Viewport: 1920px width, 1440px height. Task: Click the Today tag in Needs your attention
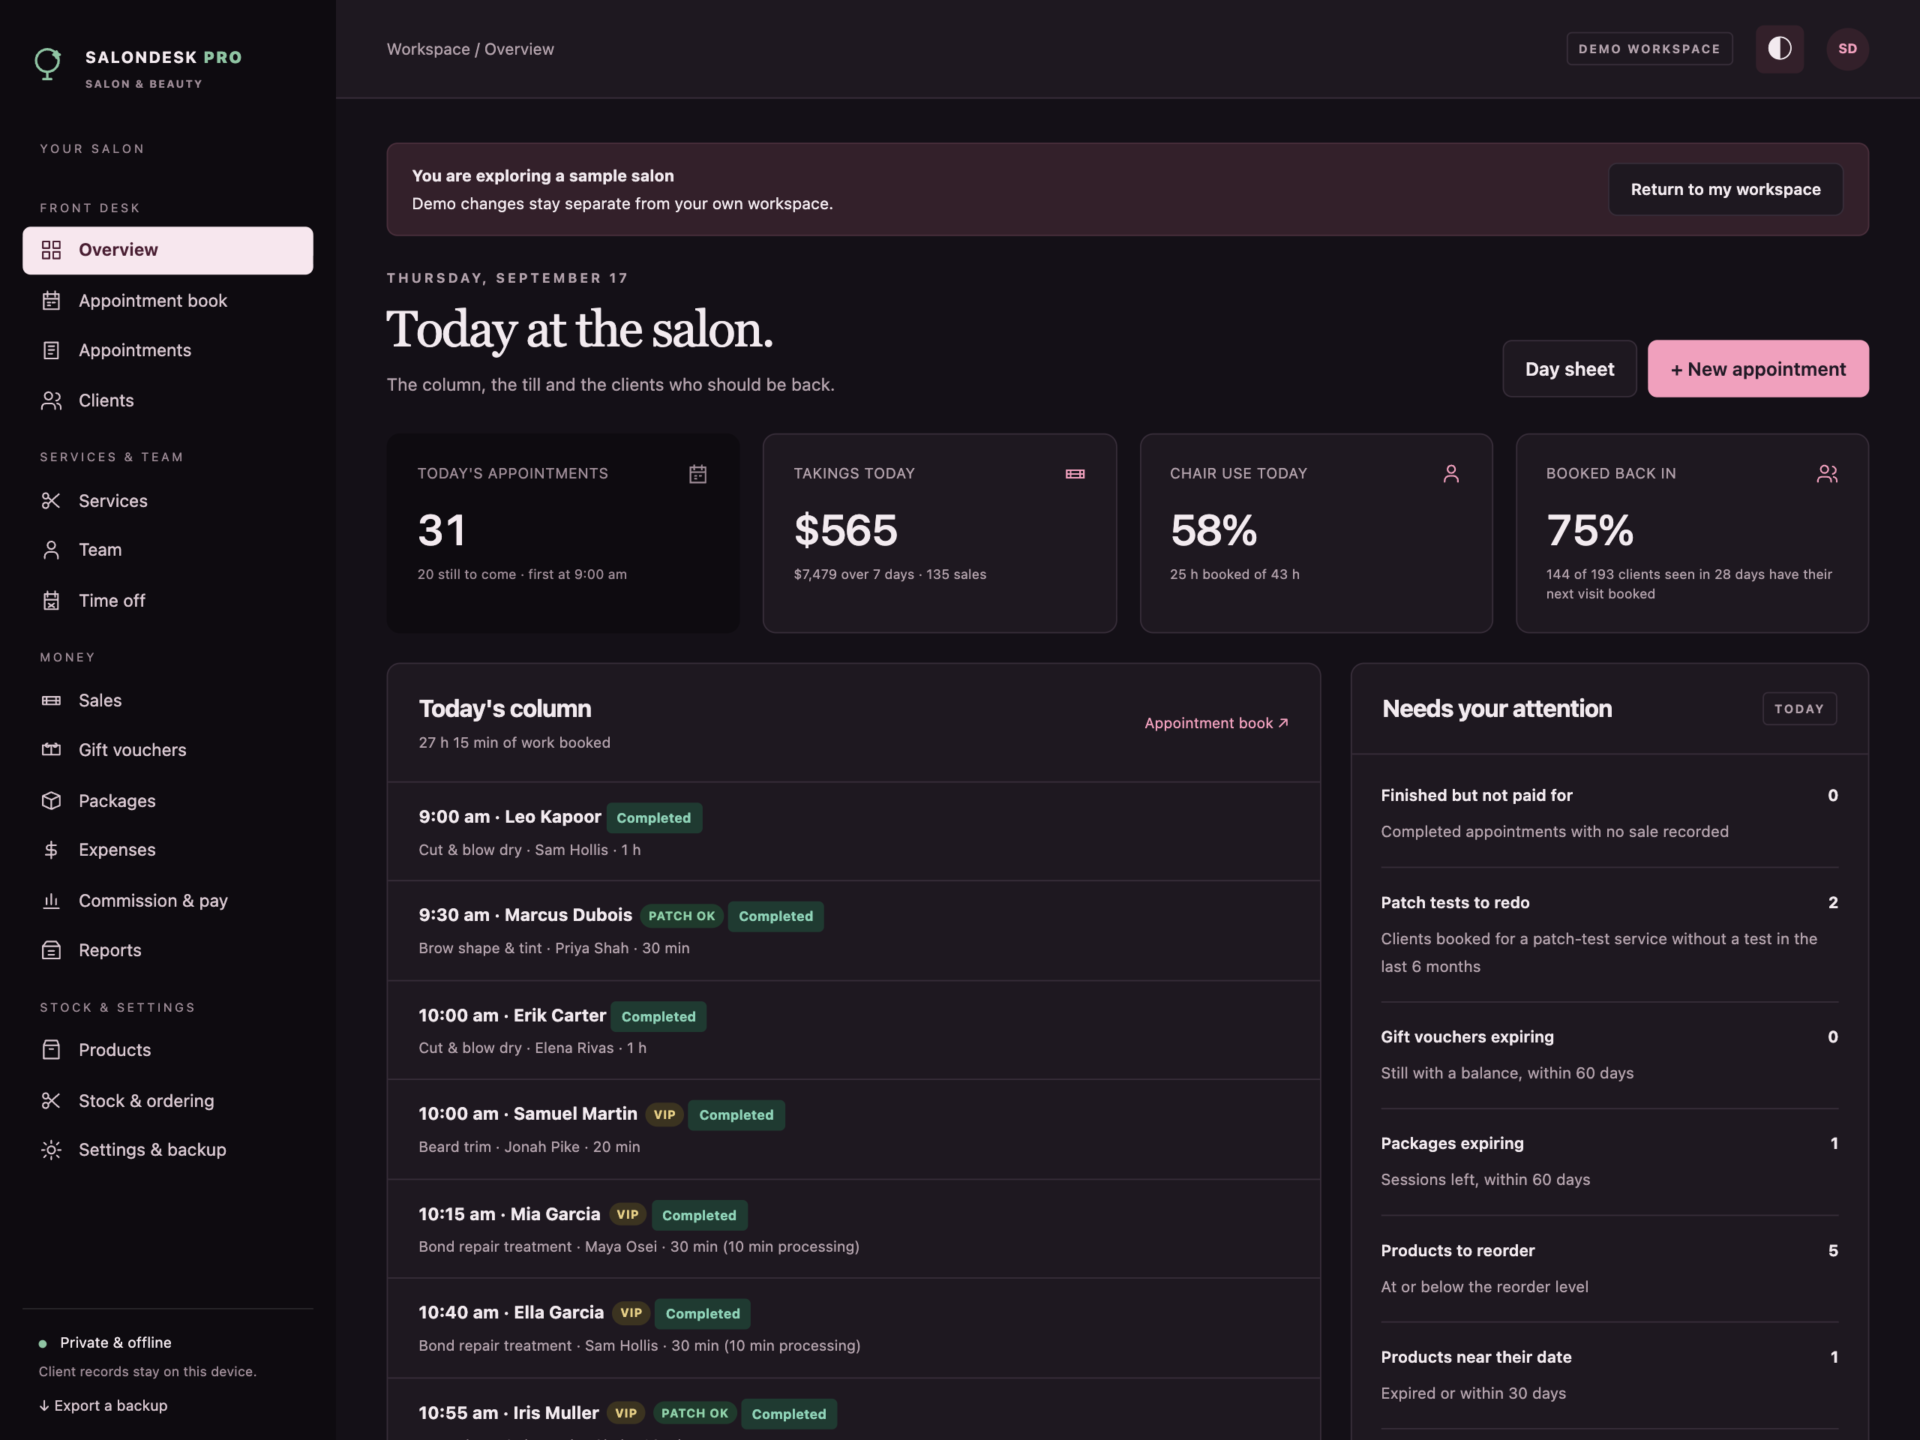(1799, 709)
